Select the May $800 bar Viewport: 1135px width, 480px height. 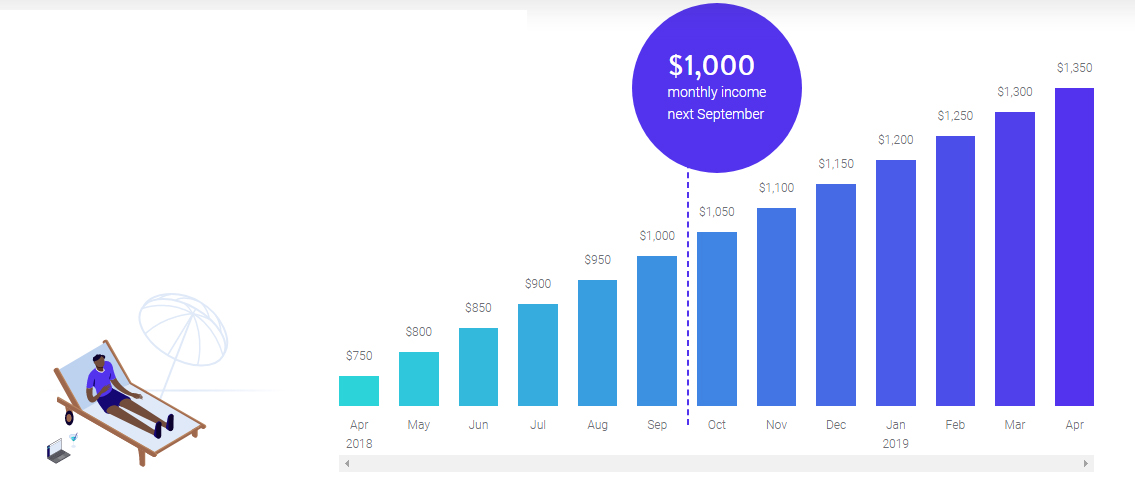pyautogui.click(x=419, y=379)
